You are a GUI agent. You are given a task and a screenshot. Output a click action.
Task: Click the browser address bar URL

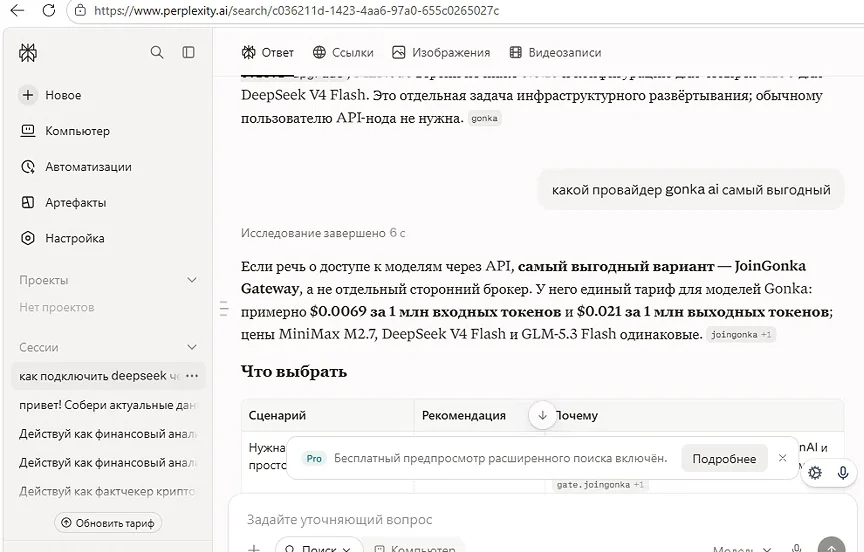[x=296, y=10]
